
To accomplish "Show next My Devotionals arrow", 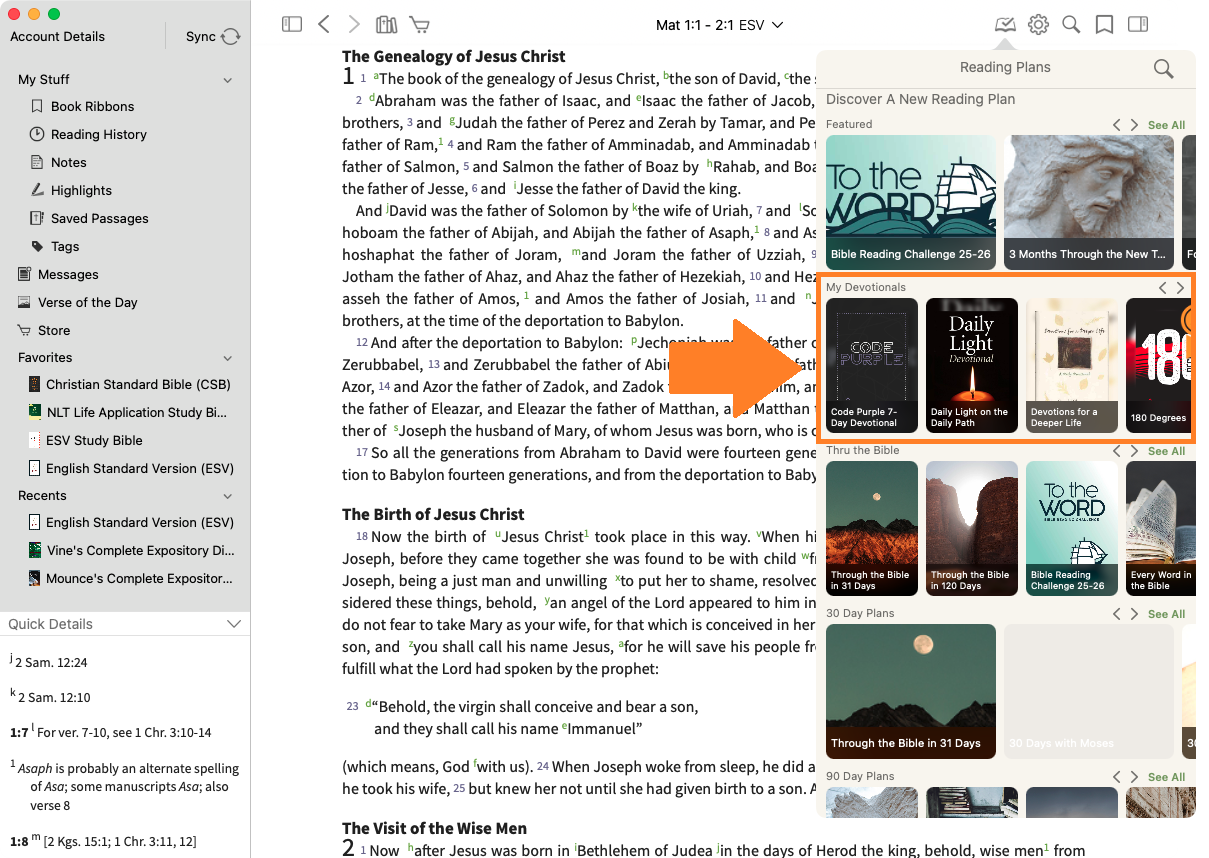I will [1180, 288].
